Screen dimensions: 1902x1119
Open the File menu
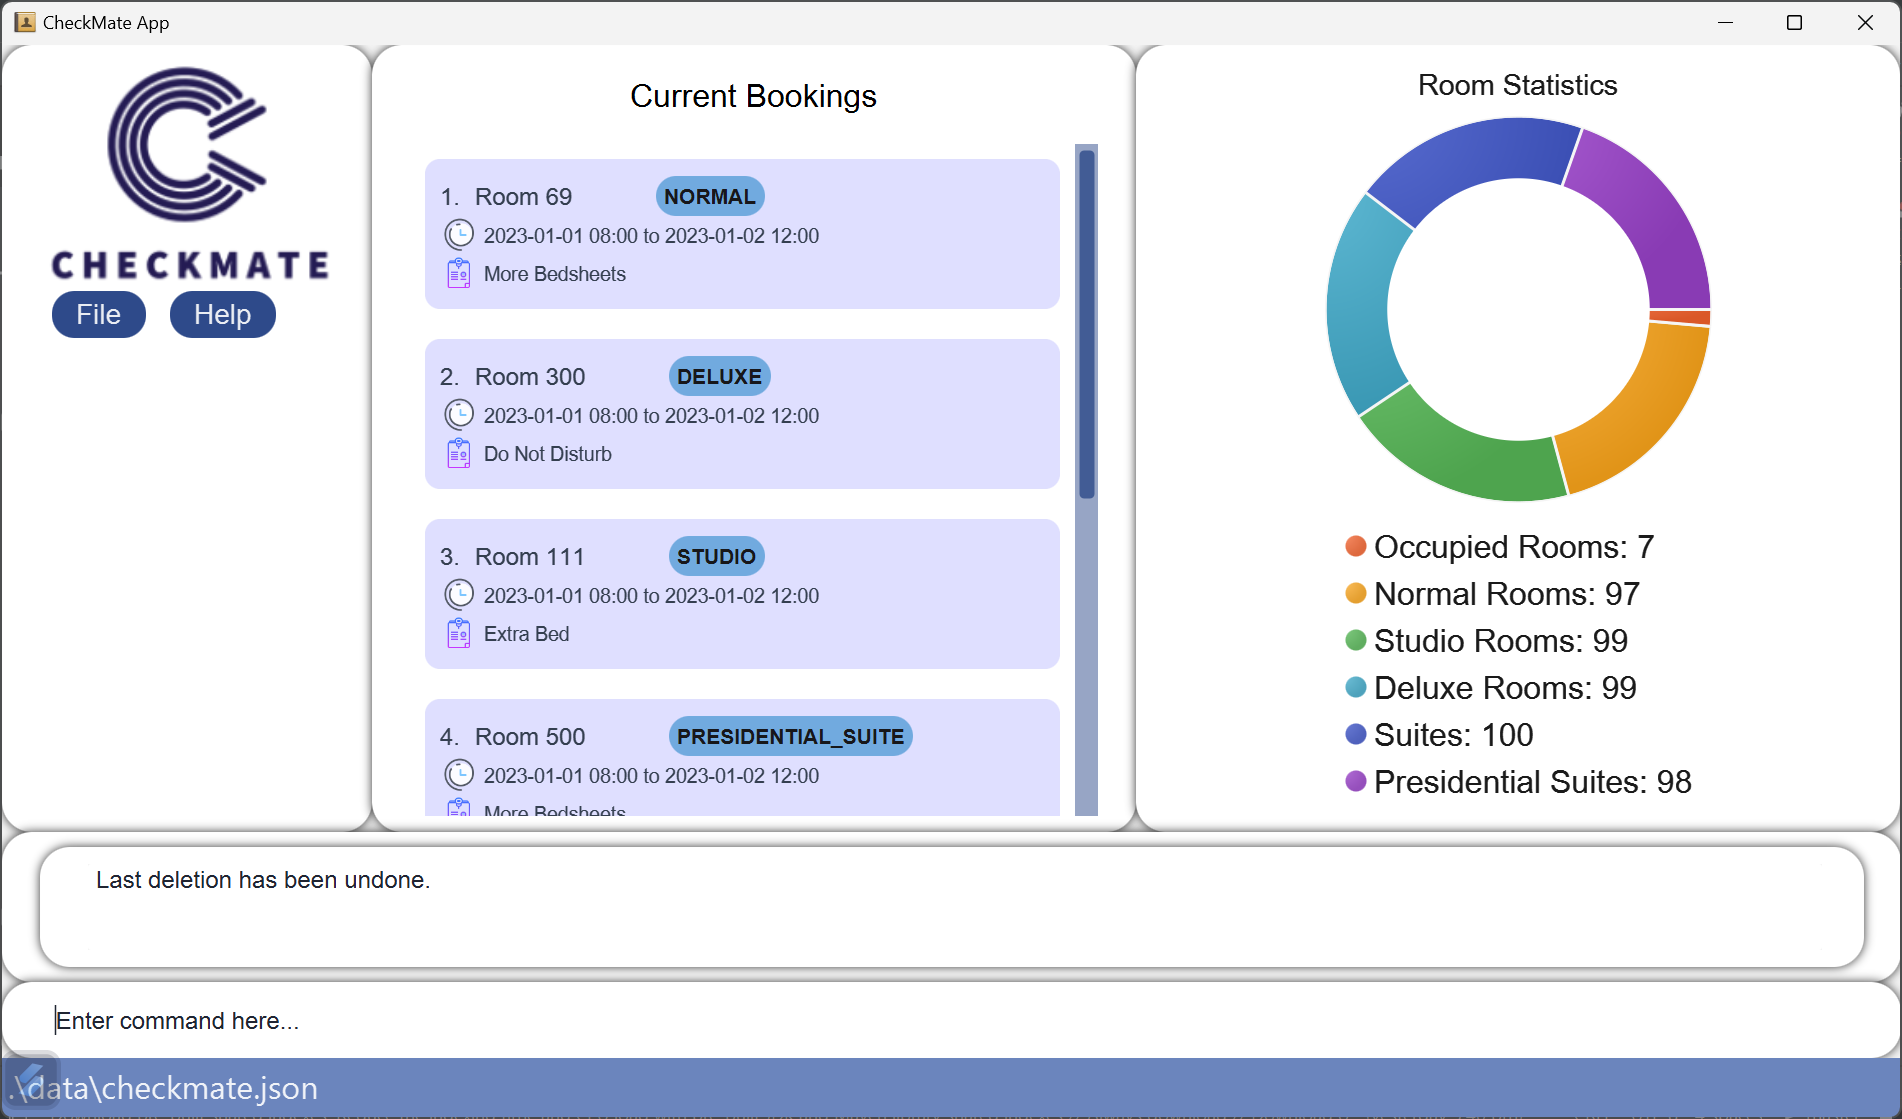click(x=98, y=315)
